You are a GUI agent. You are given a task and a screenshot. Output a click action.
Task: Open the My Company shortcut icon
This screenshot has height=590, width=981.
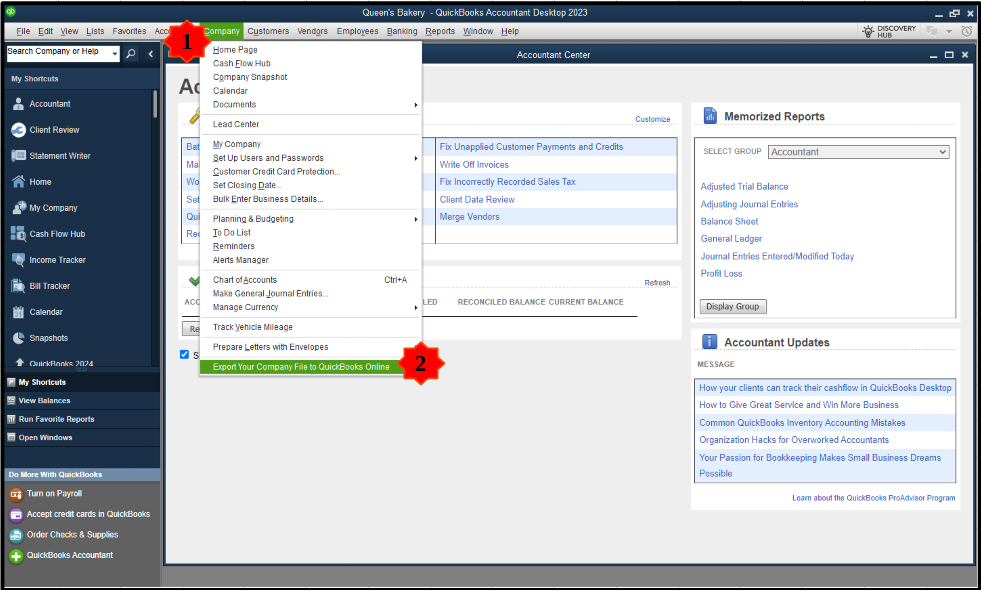click(x=18, y=208)
